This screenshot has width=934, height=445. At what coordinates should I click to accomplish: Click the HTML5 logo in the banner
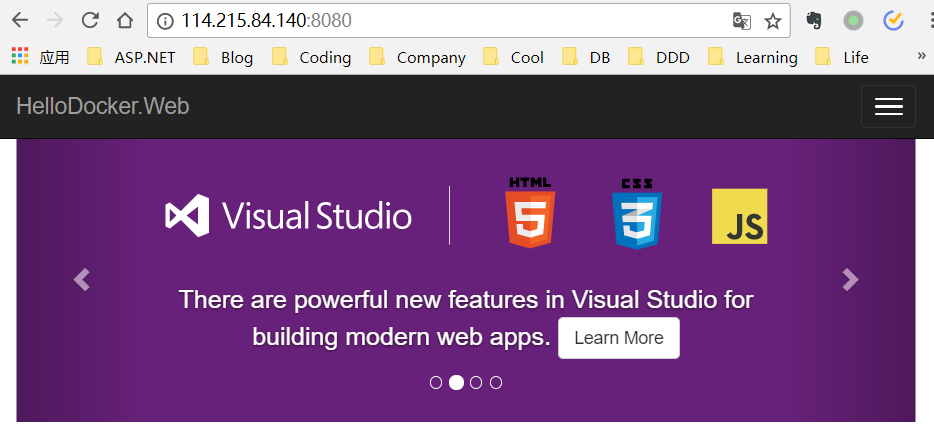[x=530, y=213]
